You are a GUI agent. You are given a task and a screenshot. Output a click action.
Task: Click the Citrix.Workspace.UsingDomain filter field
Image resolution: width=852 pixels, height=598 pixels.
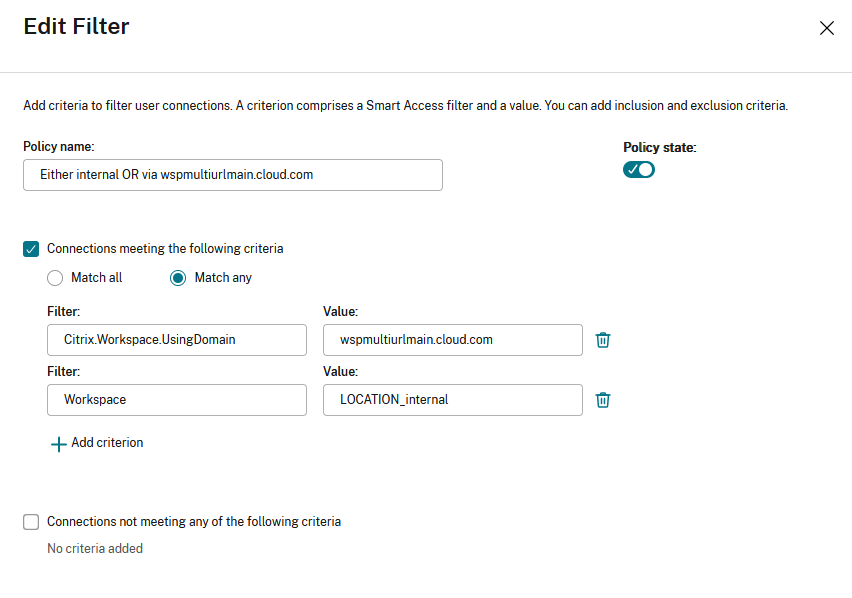coord(177,340)
